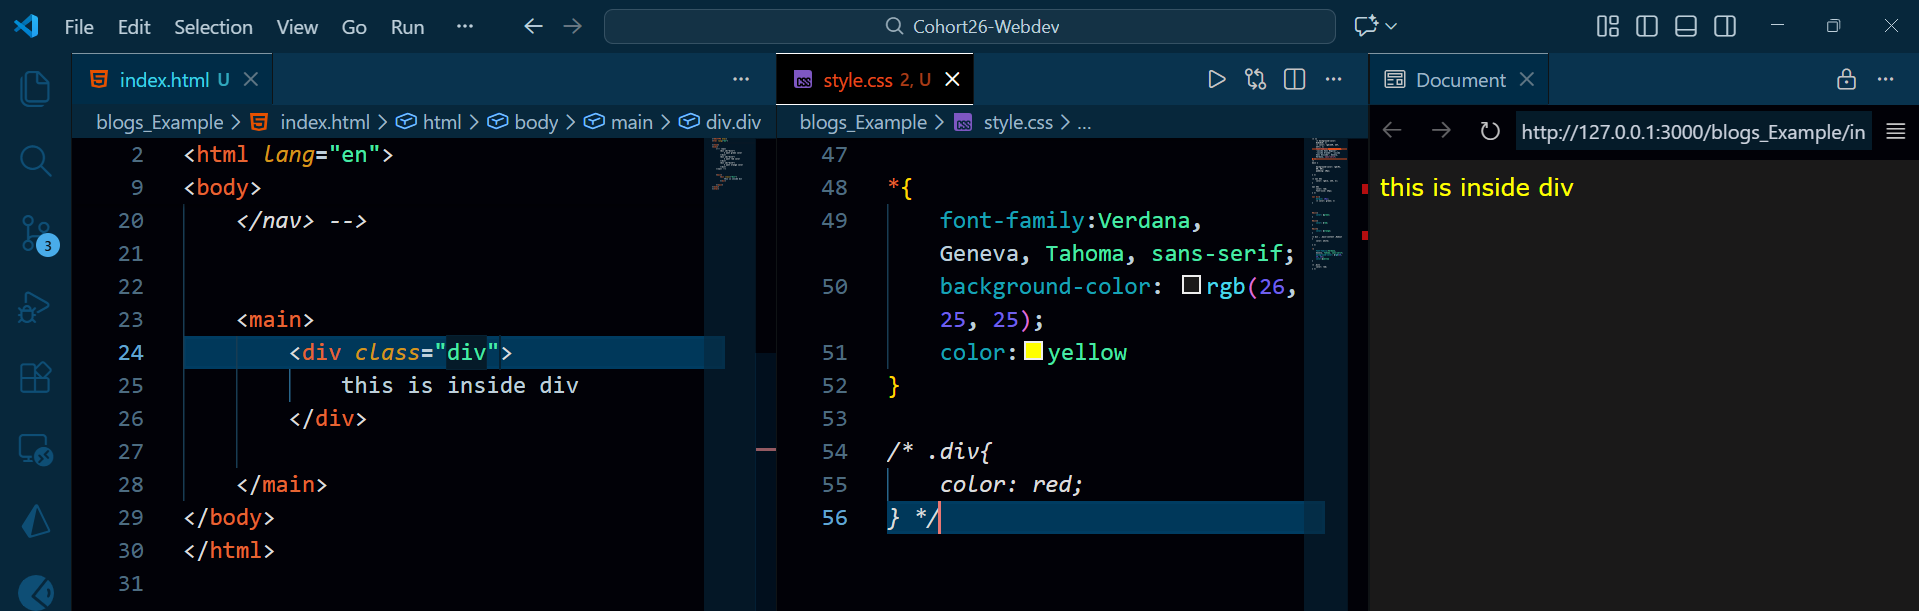Close the index.html tab

tap(251, 79)
